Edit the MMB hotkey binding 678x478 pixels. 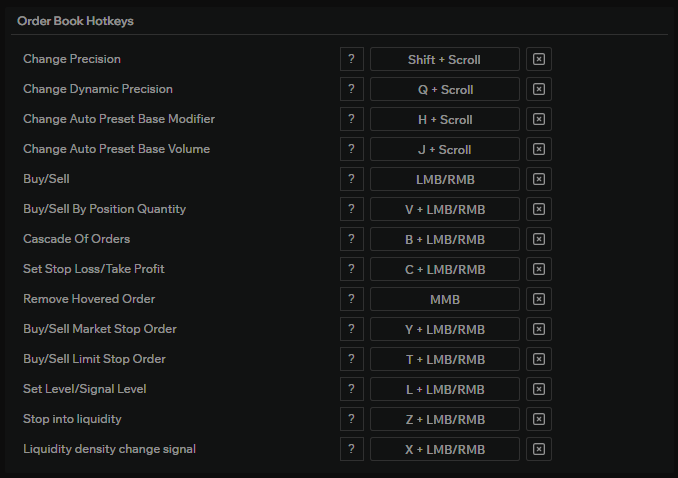click(445, 299)
